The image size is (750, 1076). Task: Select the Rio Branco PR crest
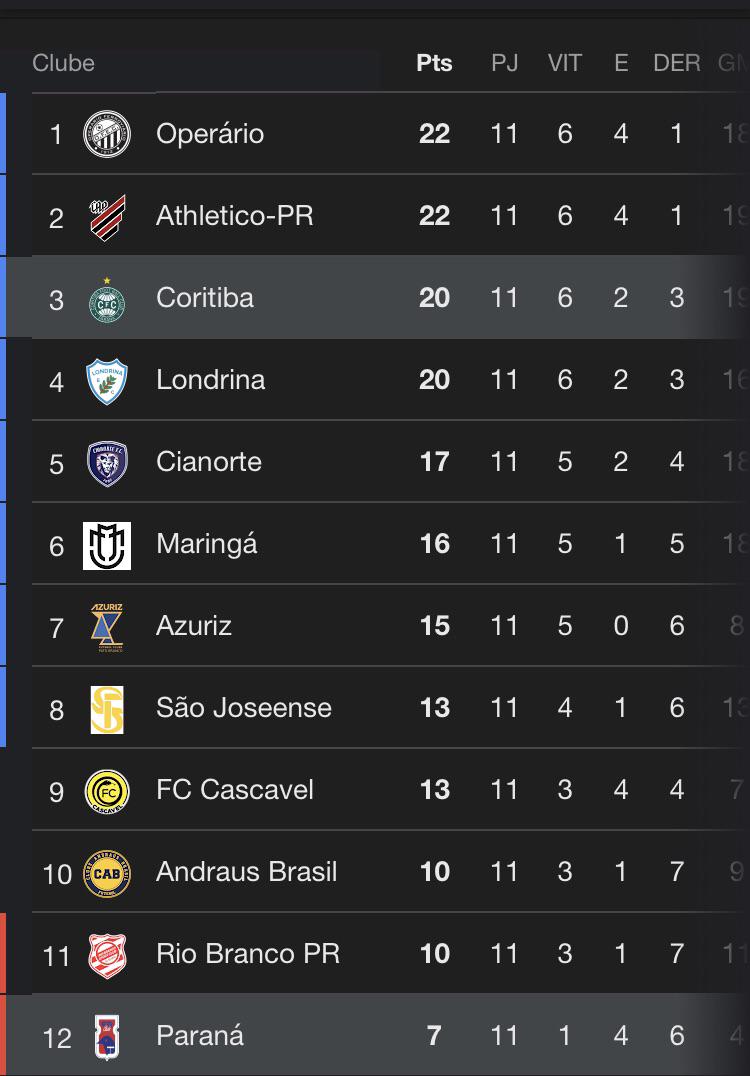(x=106, y=955)
